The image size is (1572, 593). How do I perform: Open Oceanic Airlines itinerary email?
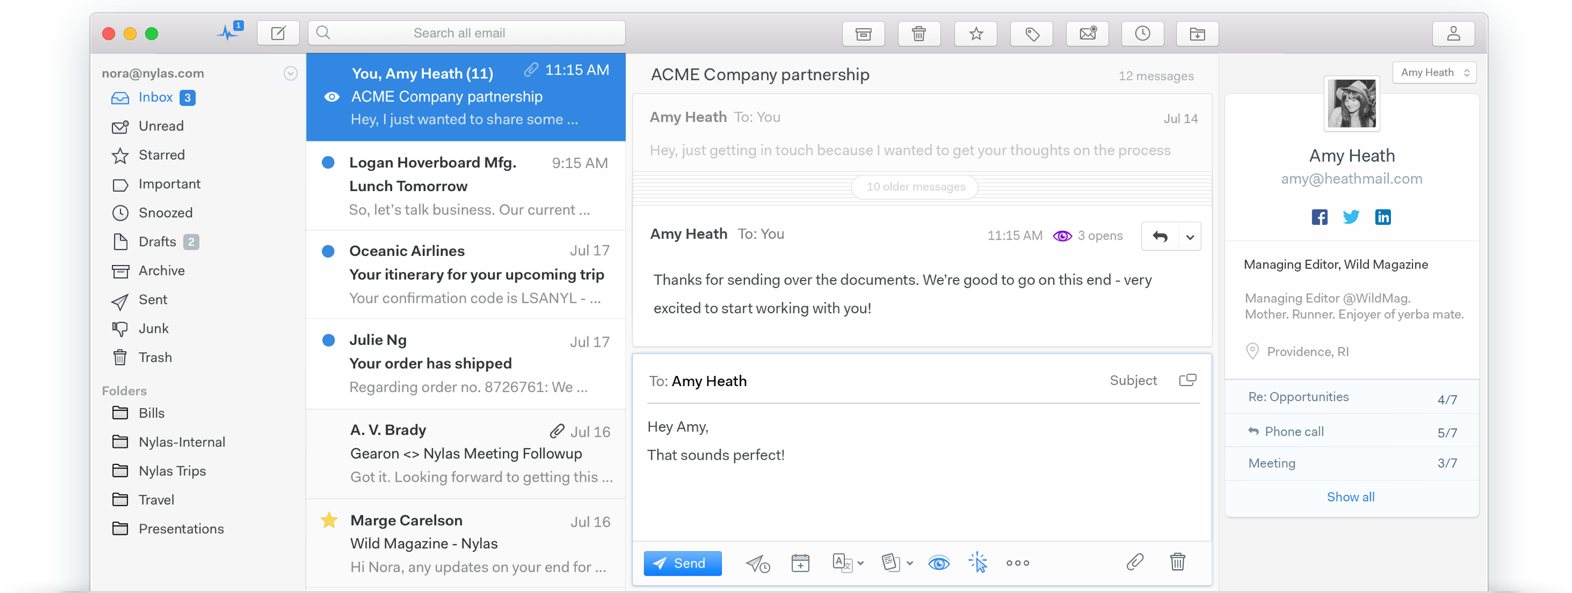coord(466,274)
